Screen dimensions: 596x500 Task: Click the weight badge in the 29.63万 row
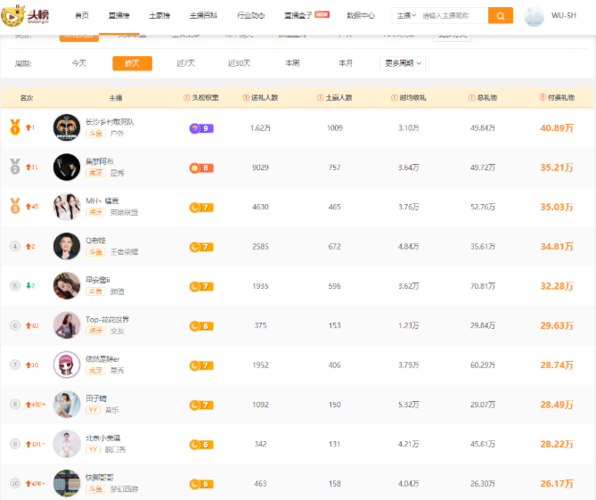(x=201, y=326)
